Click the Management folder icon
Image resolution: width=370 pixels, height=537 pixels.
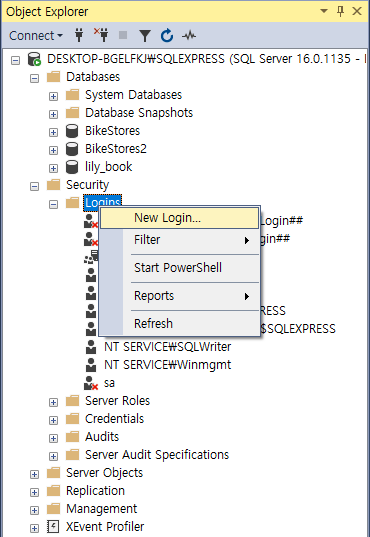tap(53, 509)
